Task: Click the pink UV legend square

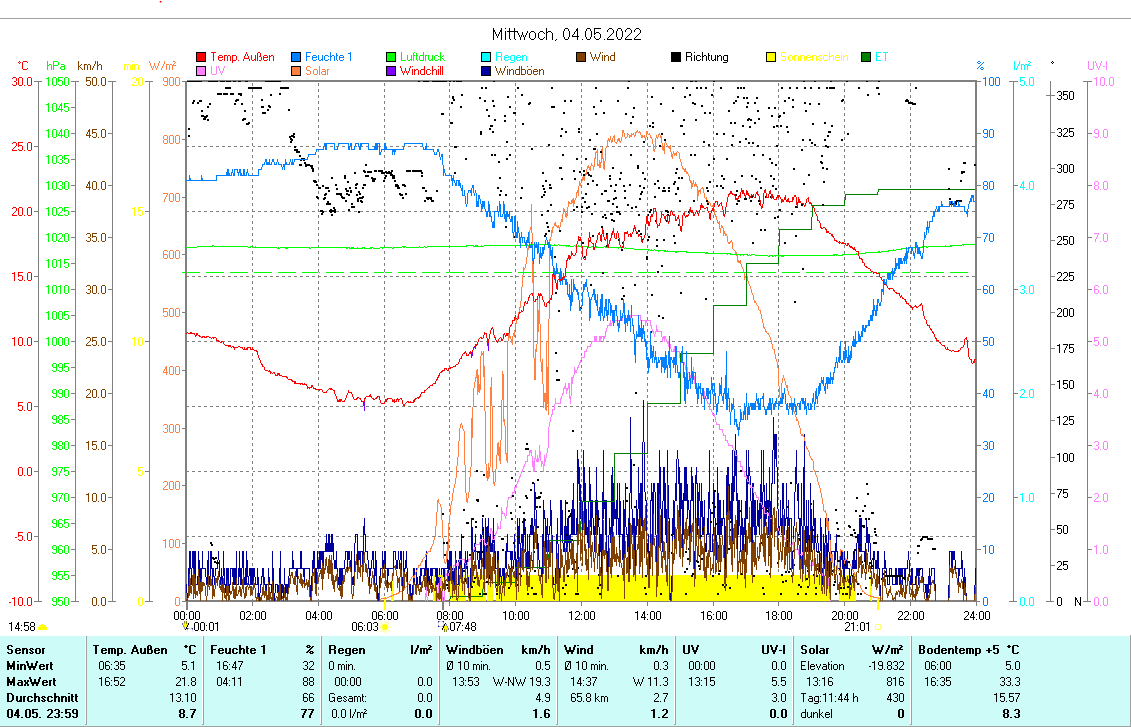Action: (201, 72)
